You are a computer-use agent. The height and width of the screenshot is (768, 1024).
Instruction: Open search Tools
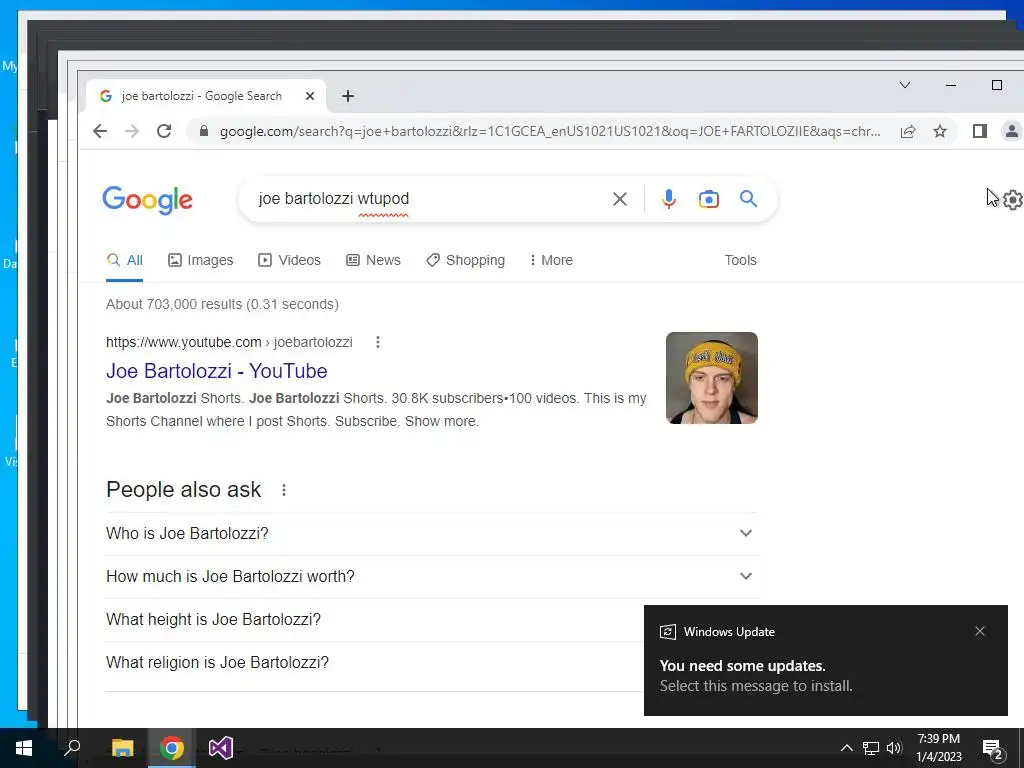pyautogui.click(x=740, y=260)
